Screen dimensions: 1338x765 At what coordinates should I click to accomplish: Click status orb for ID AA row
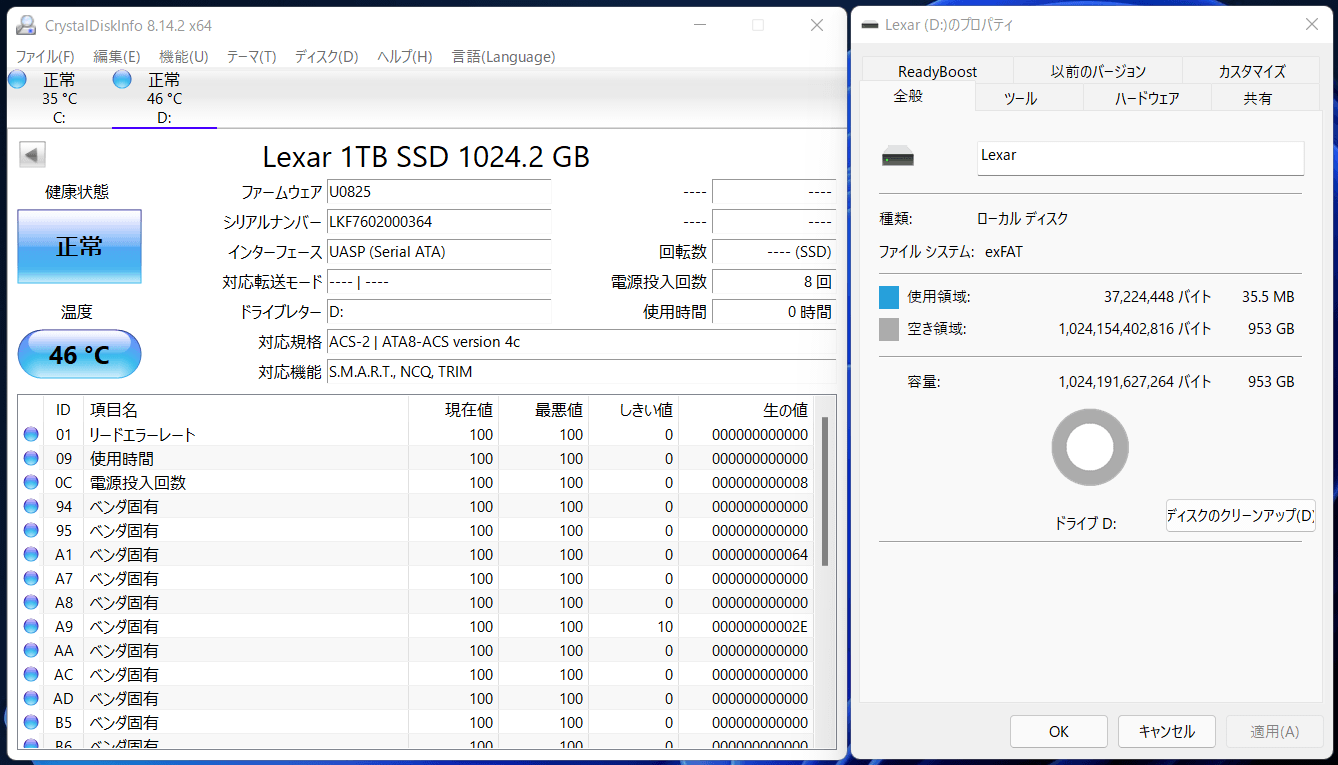[x=31, y=651]
